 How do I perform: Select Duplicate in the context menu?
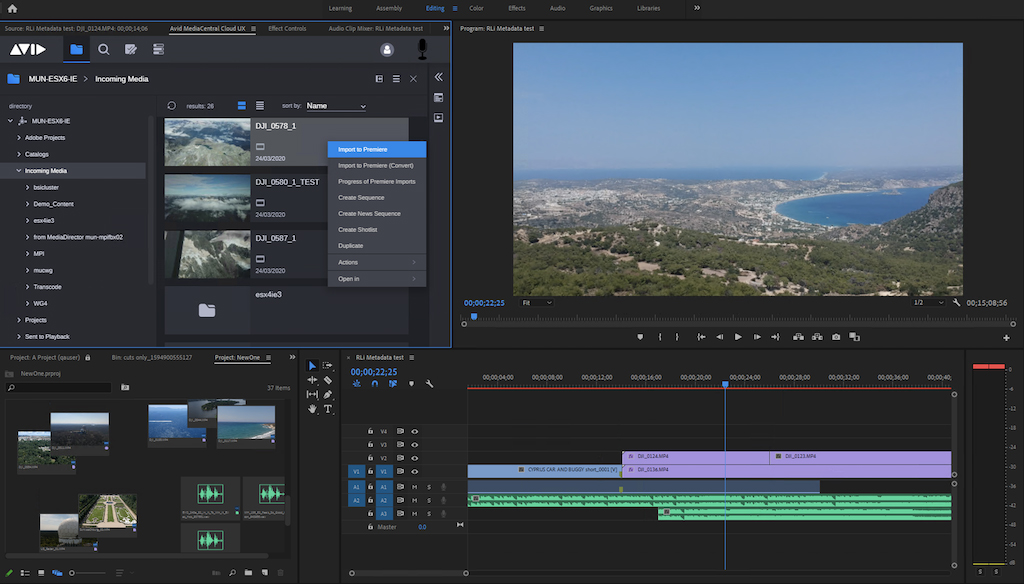377,246
